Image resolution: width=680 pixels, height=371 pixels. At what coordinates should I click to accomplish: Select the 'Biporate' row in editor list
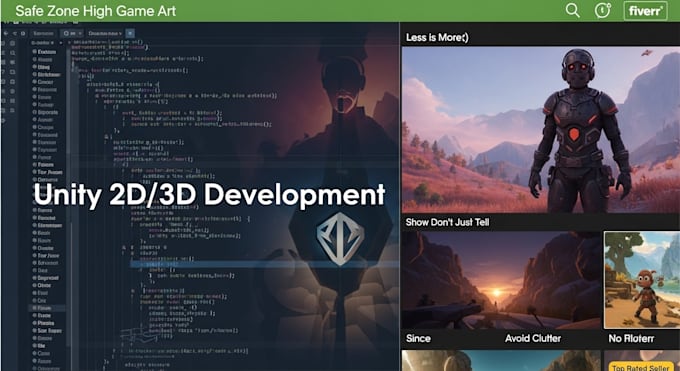[x=45, y=112]
